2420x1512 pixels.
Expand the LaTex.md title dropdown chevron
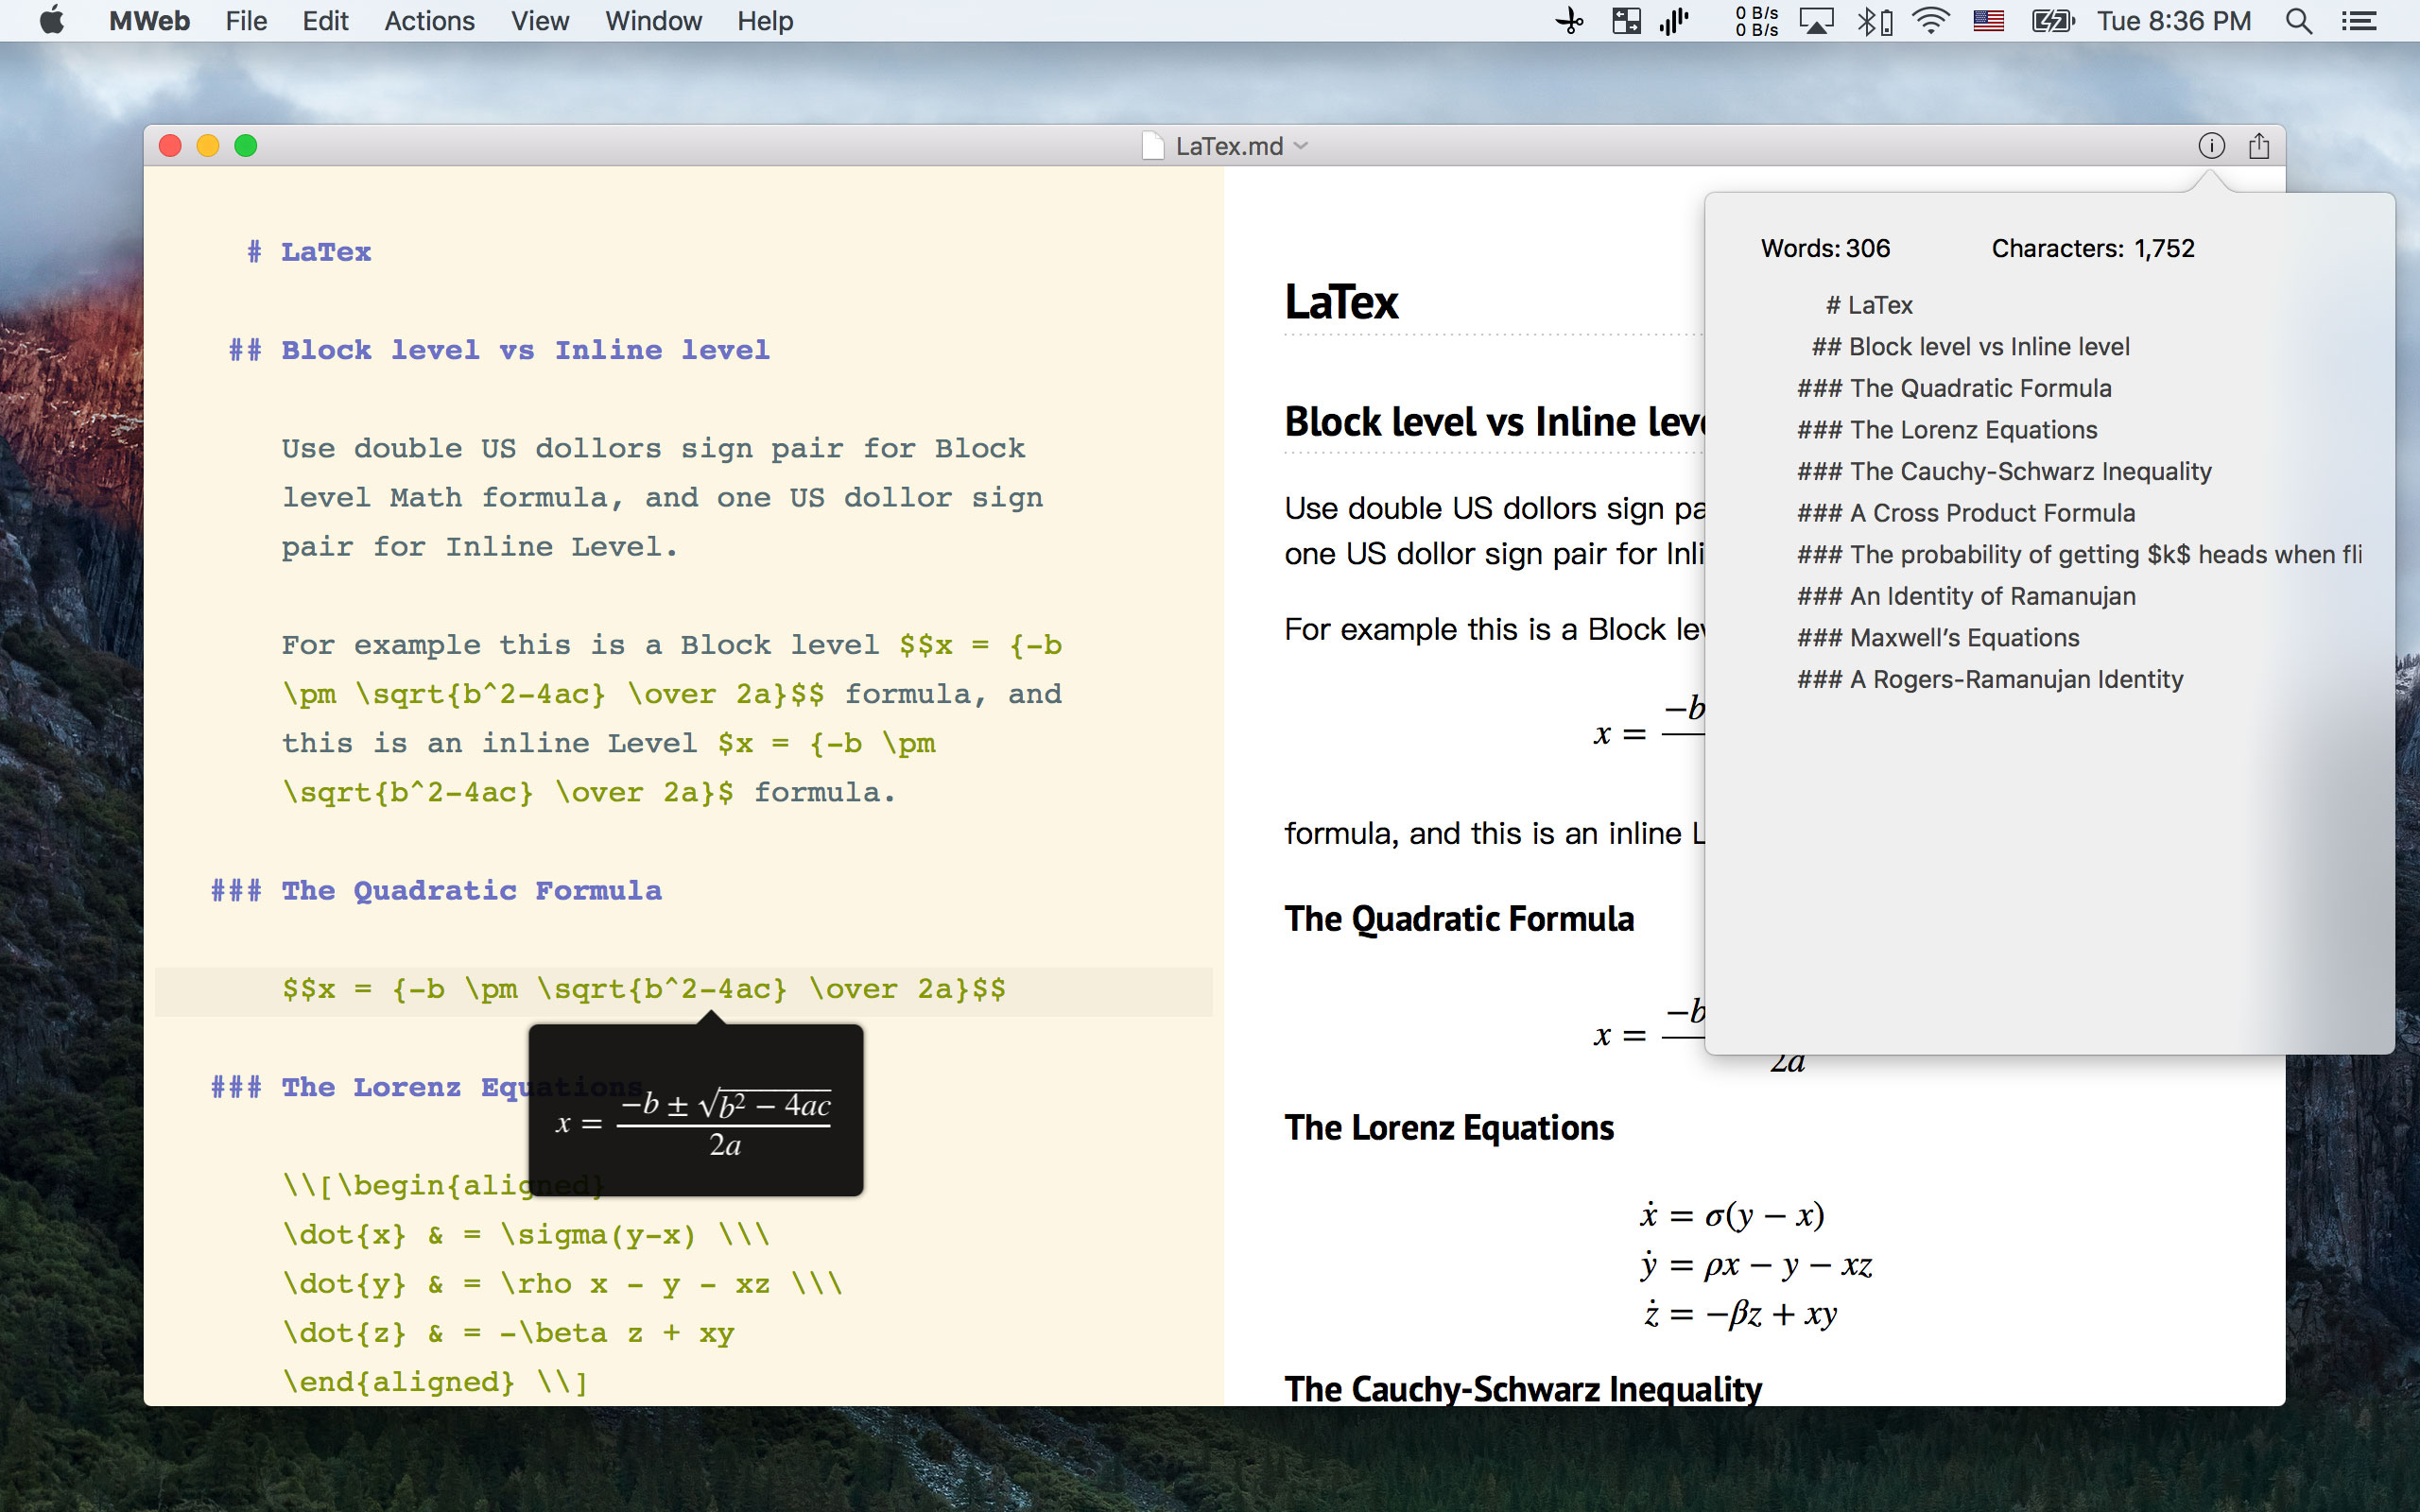point(1301,146)
